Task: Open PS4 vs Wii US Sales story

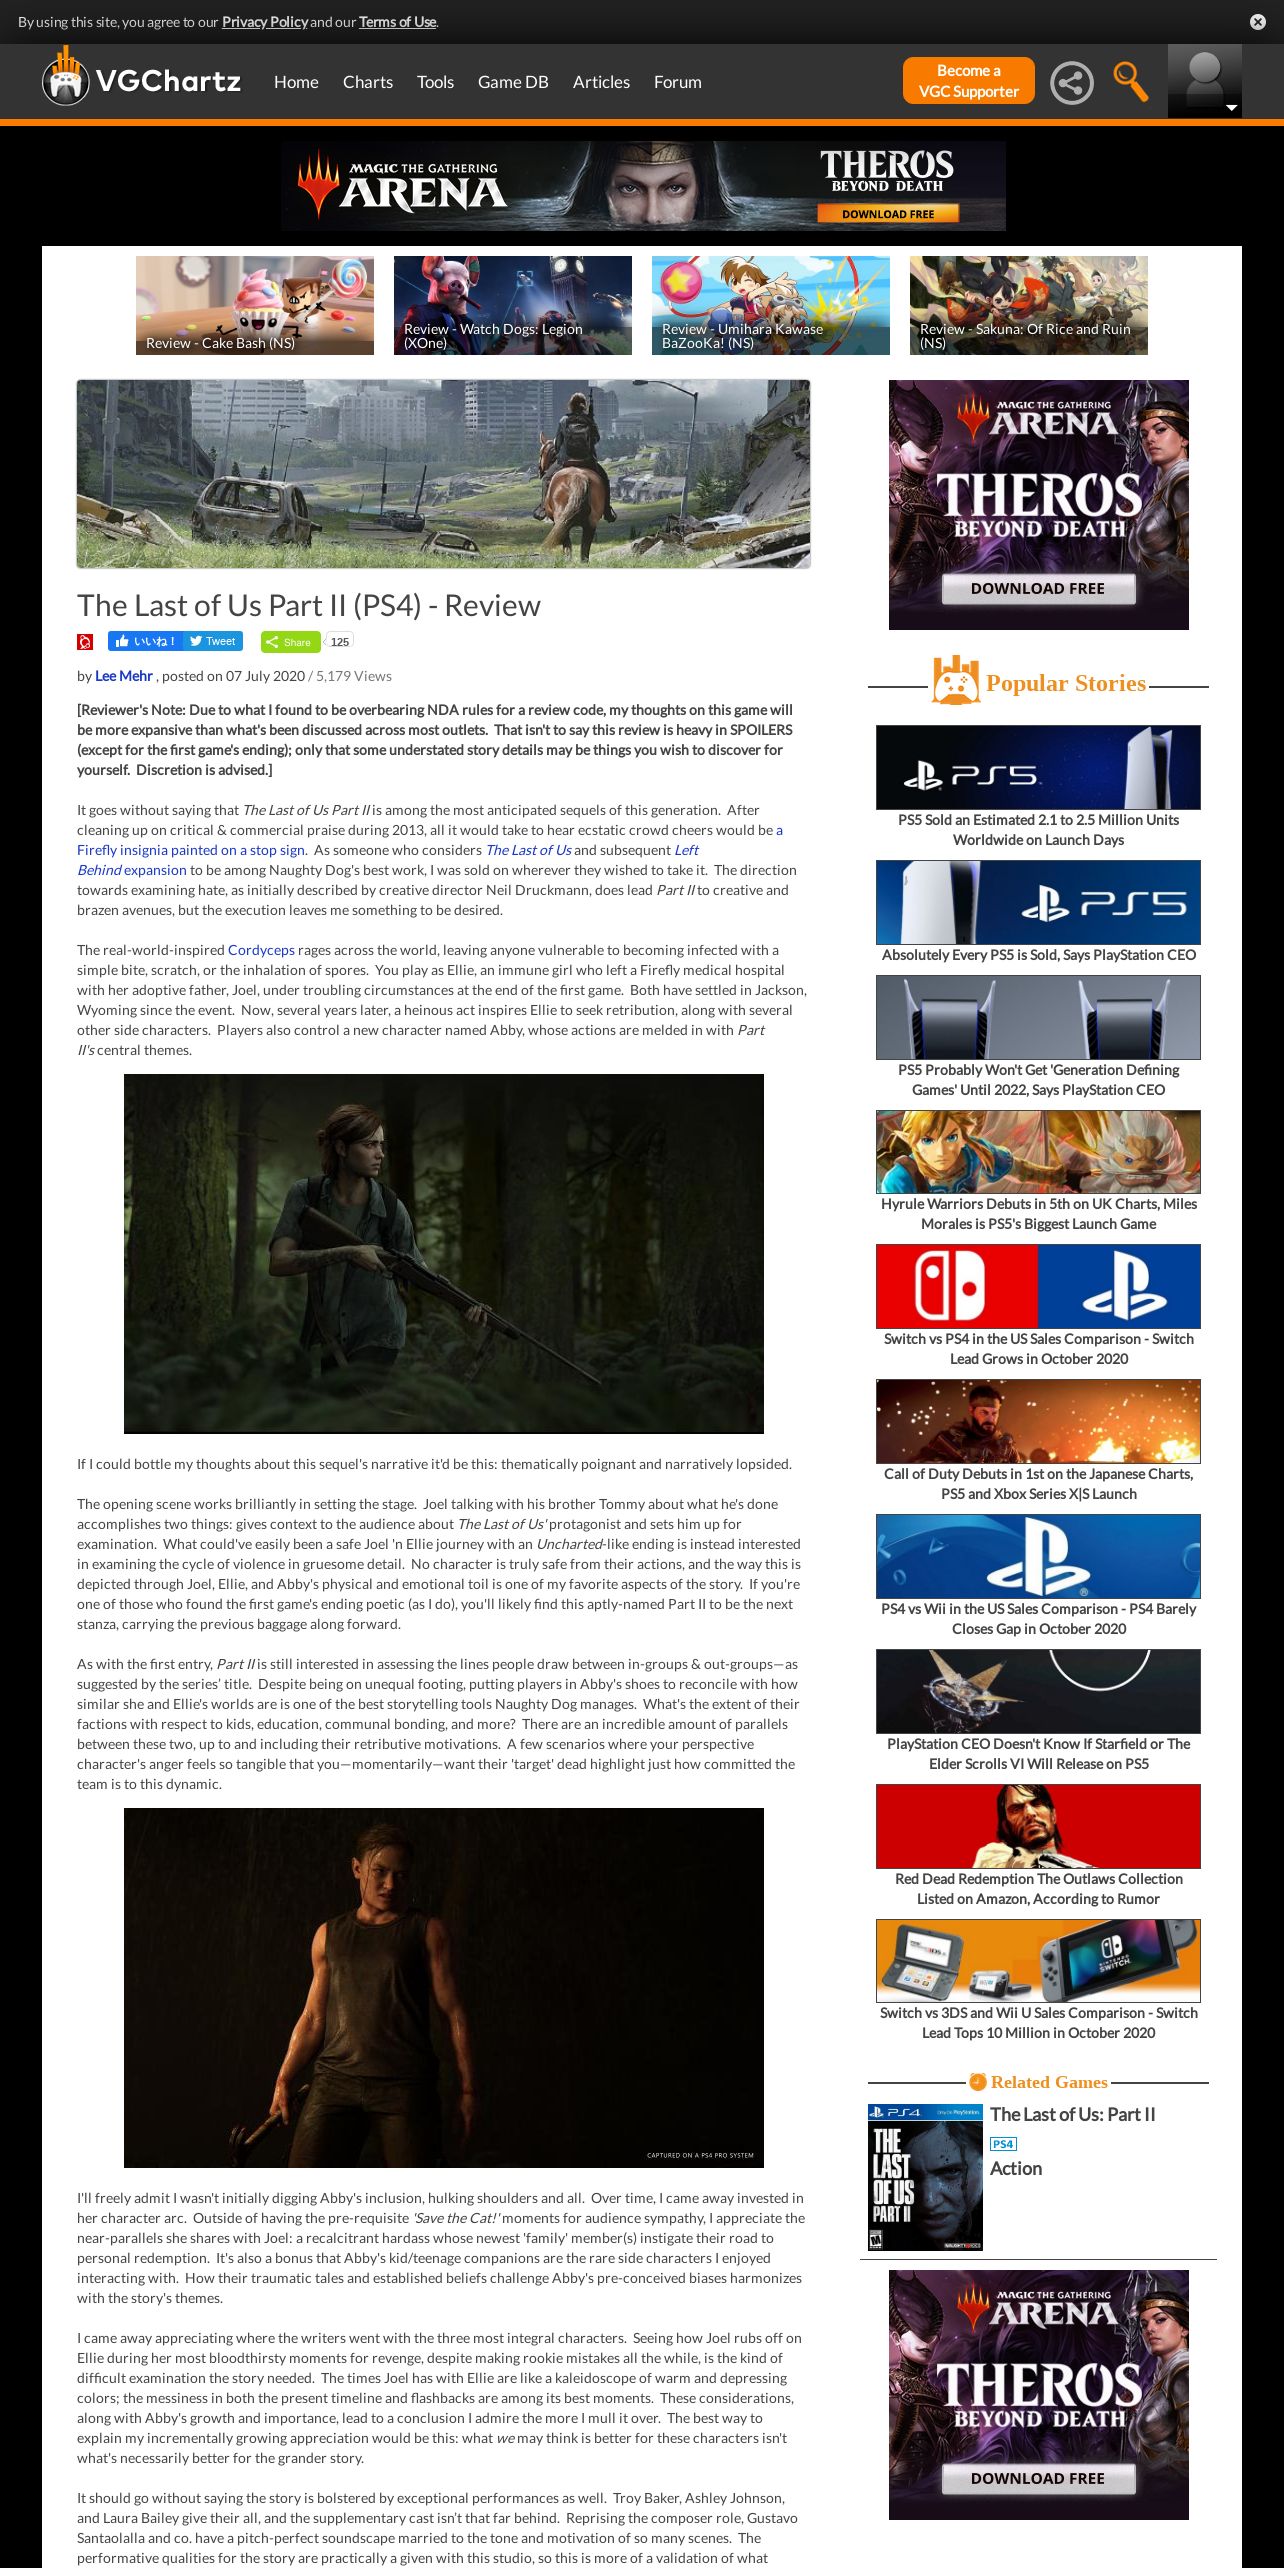Action: point(1038,1619)
